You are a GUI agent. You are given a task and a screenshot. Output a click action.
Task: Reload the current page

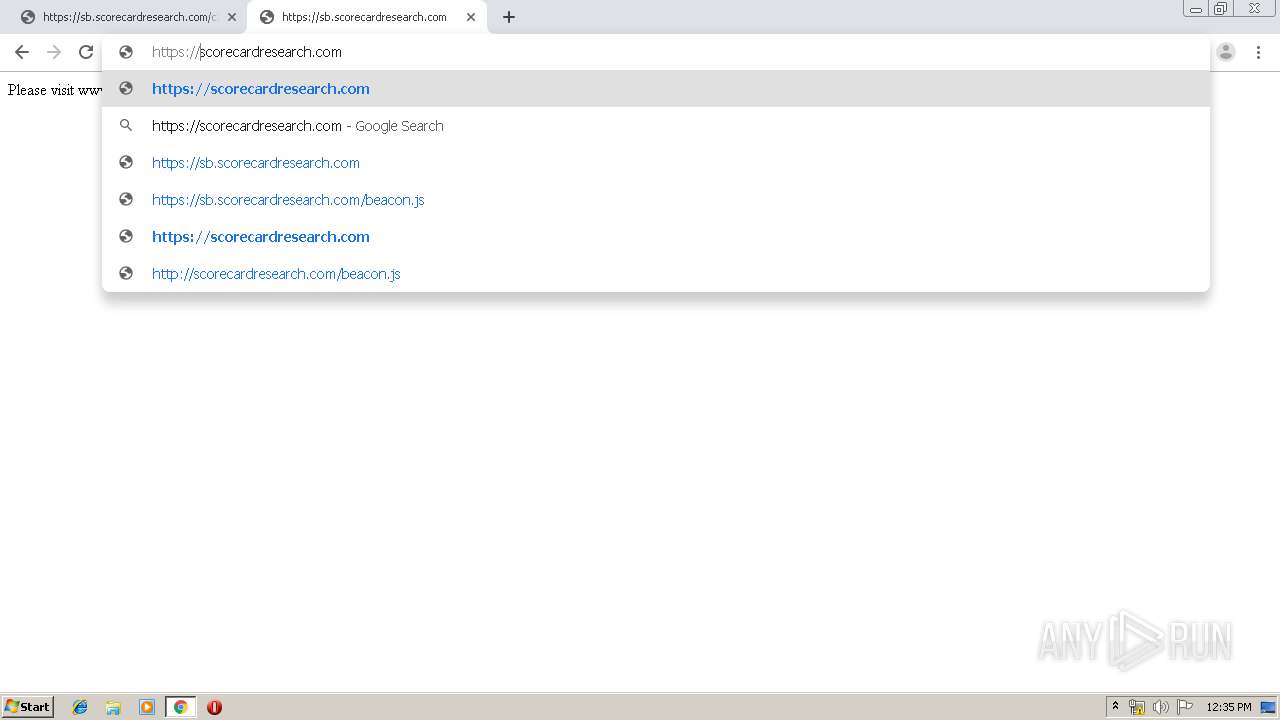tap(86, 52)
